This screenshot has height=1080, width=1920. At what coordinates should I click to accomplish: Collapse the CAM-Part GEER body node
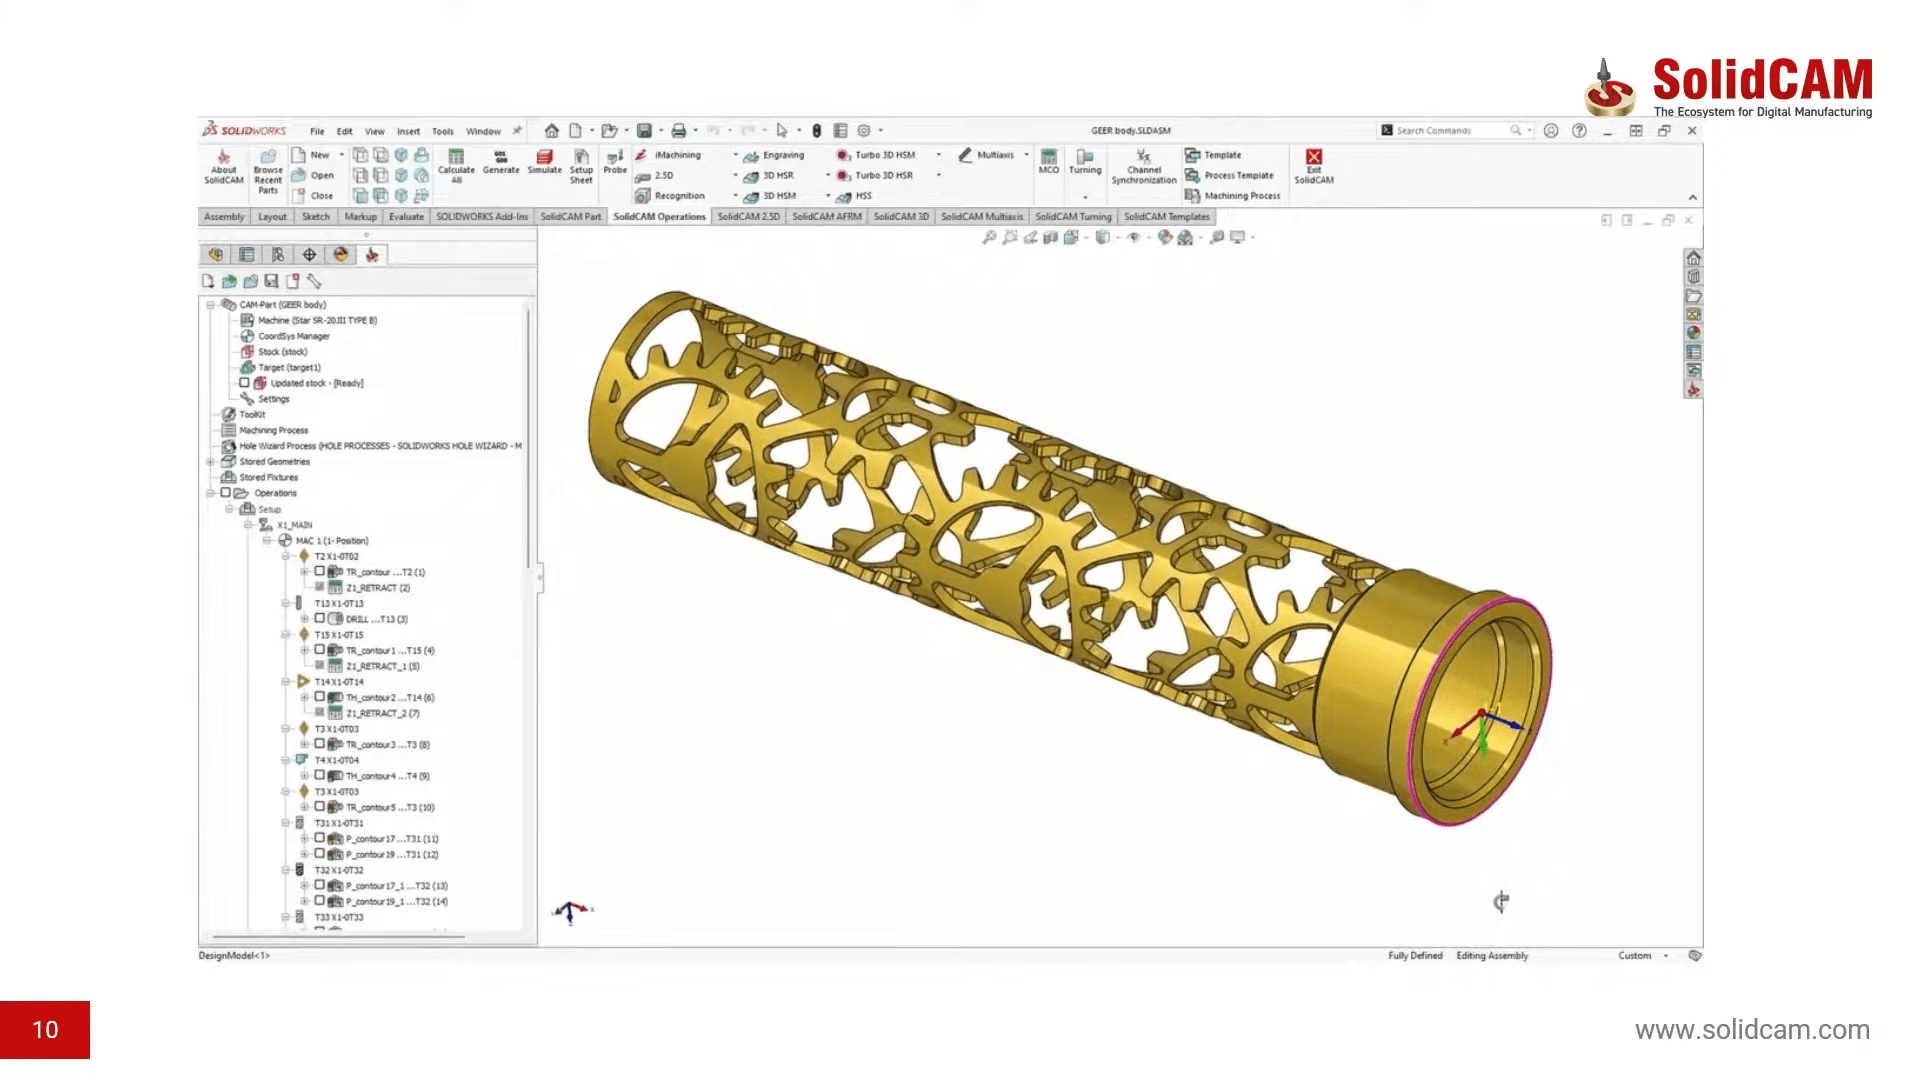pos(210,305)
